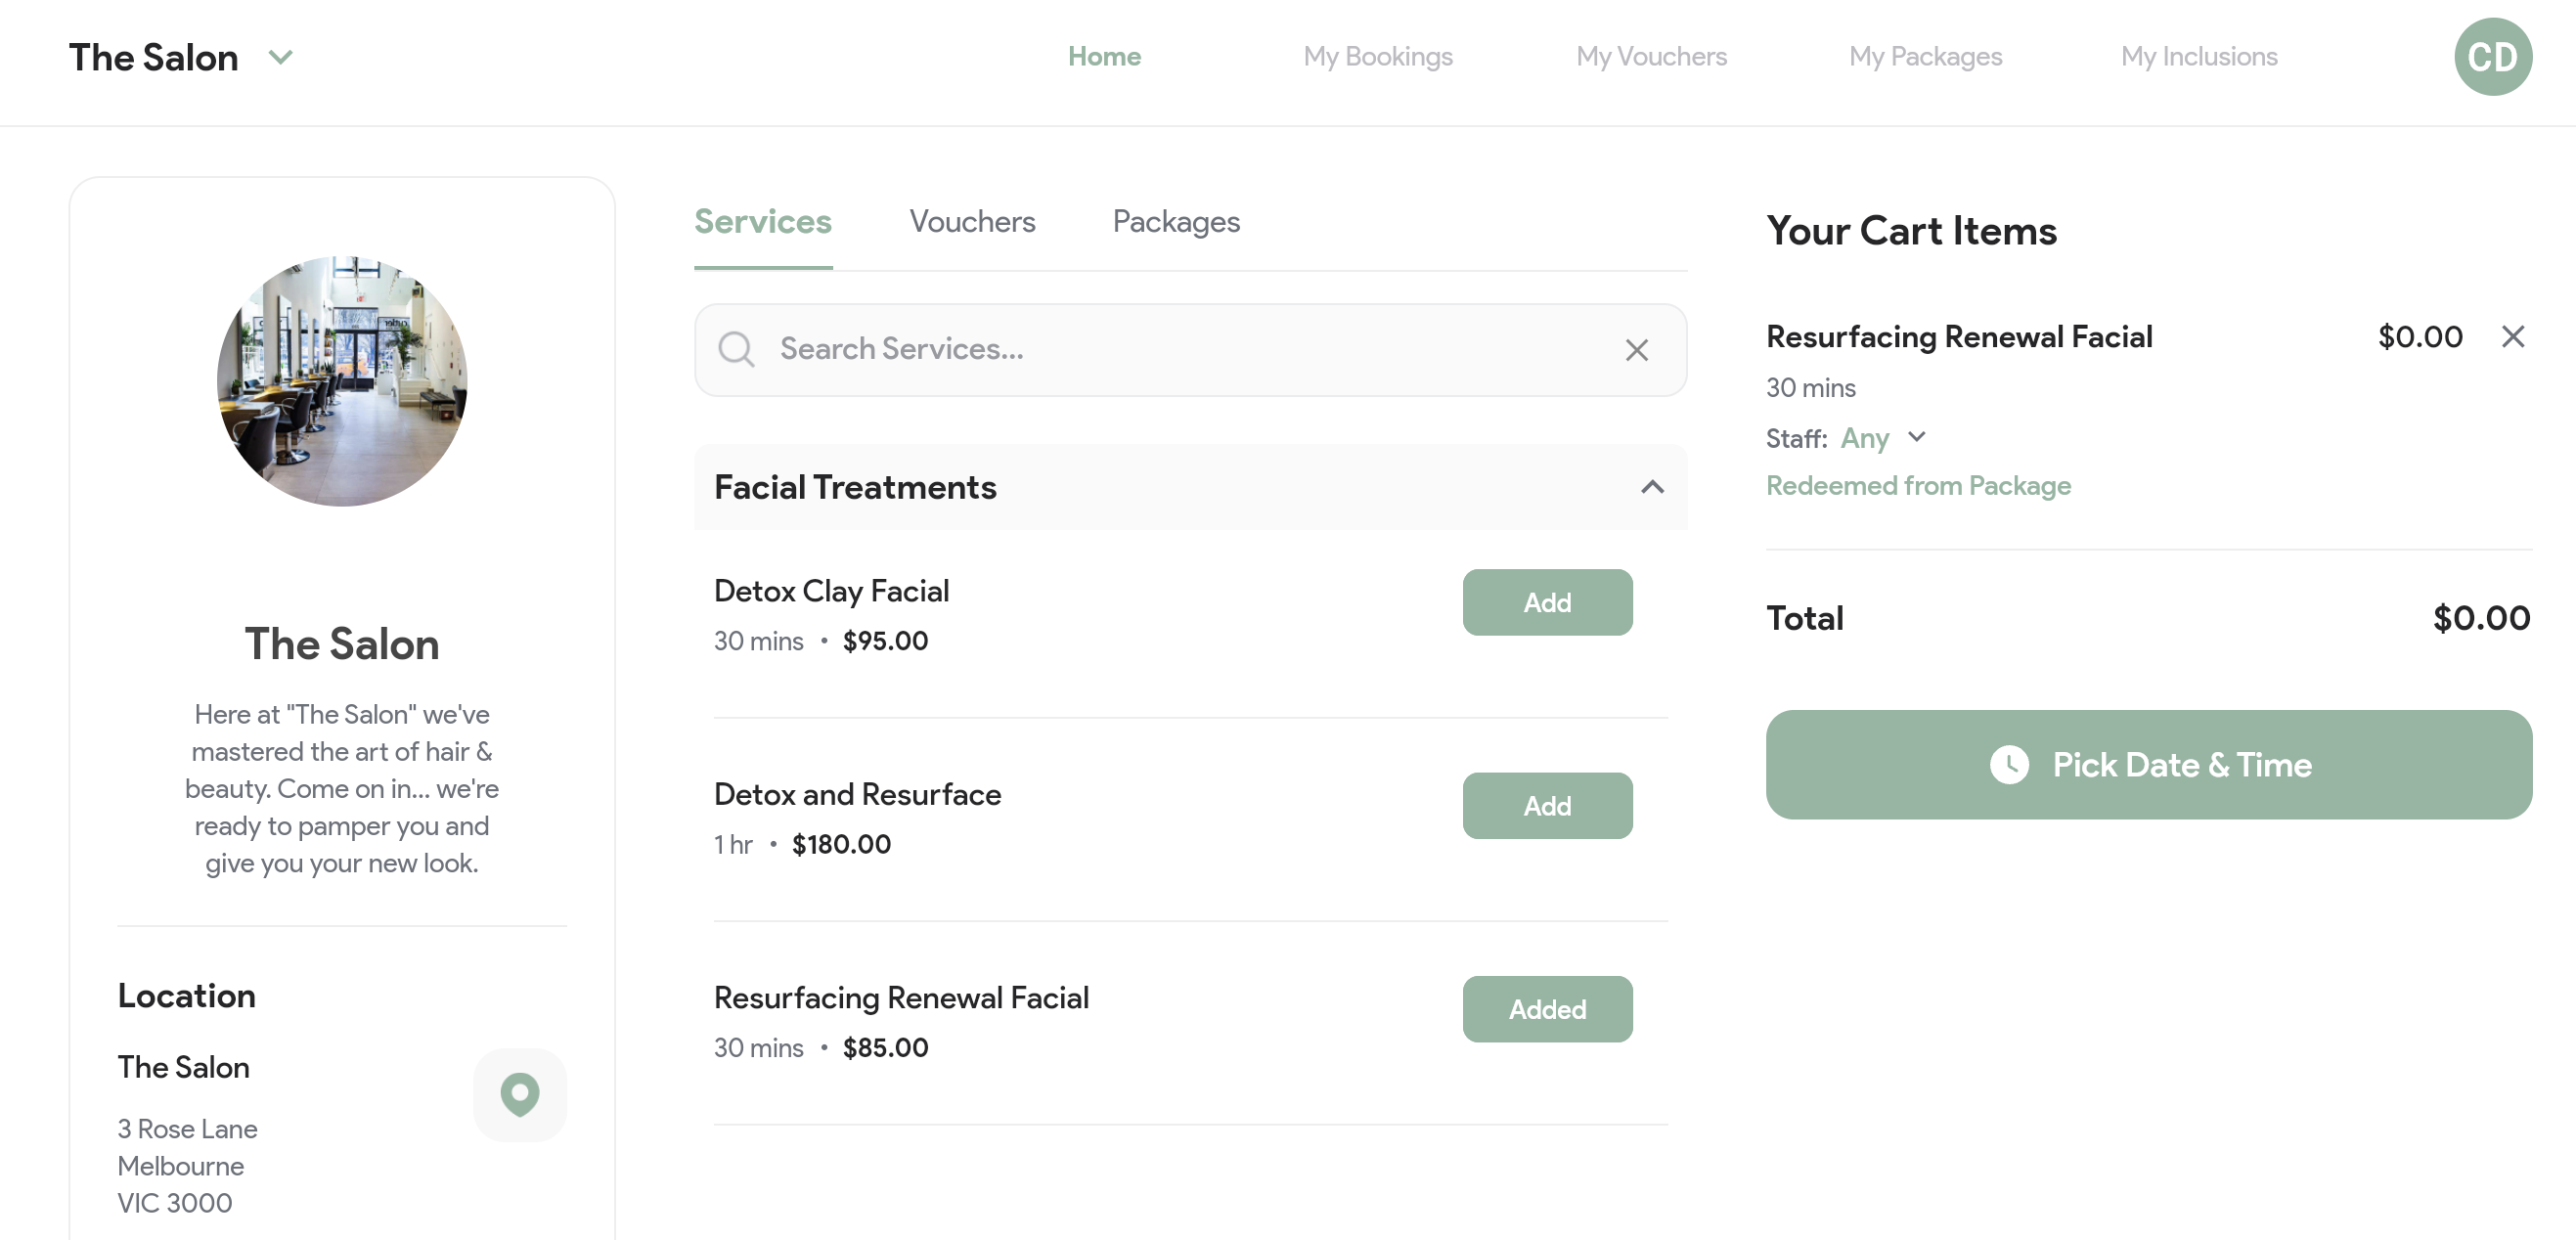This screenshot has width=2576, height=1240.
Task: Remove Resurfacing Renewal Facial from cart
Action: pos(2513,337)
